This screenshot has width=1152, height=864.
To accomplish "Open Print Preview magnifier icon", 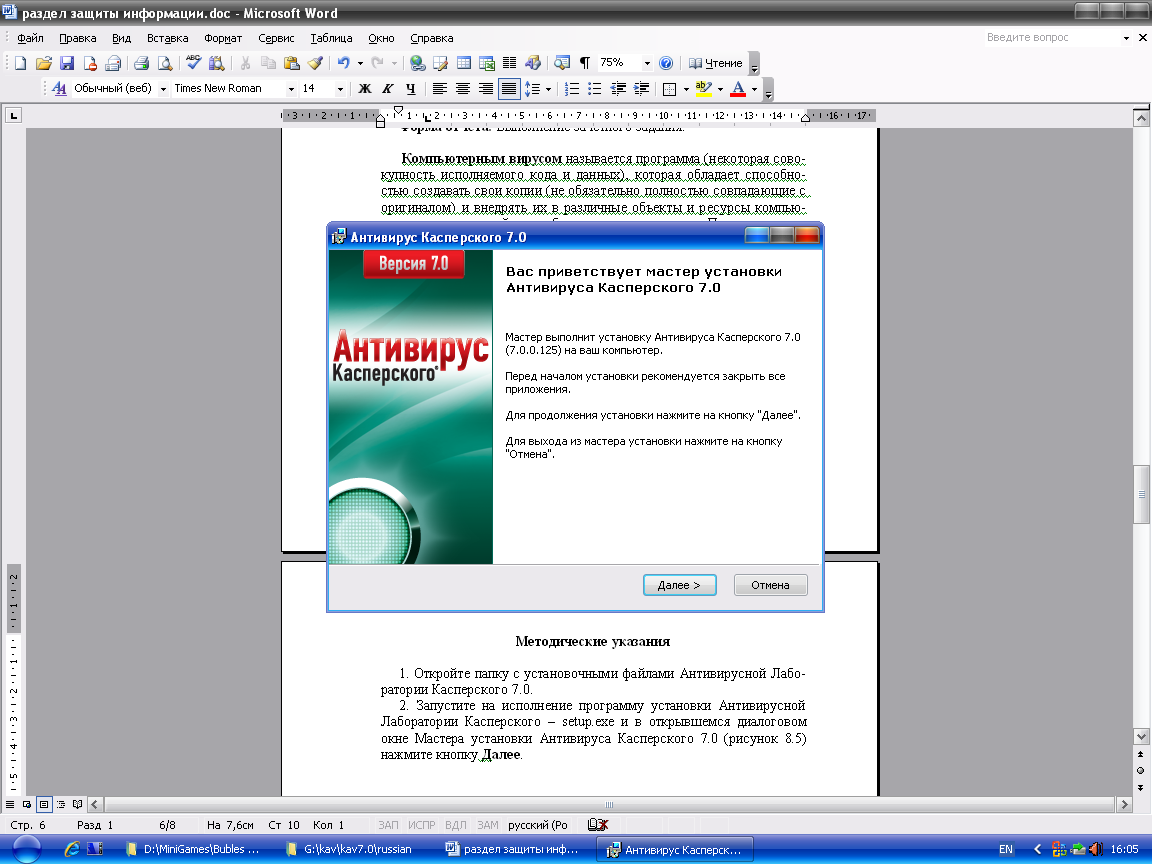I will [165, 63].
